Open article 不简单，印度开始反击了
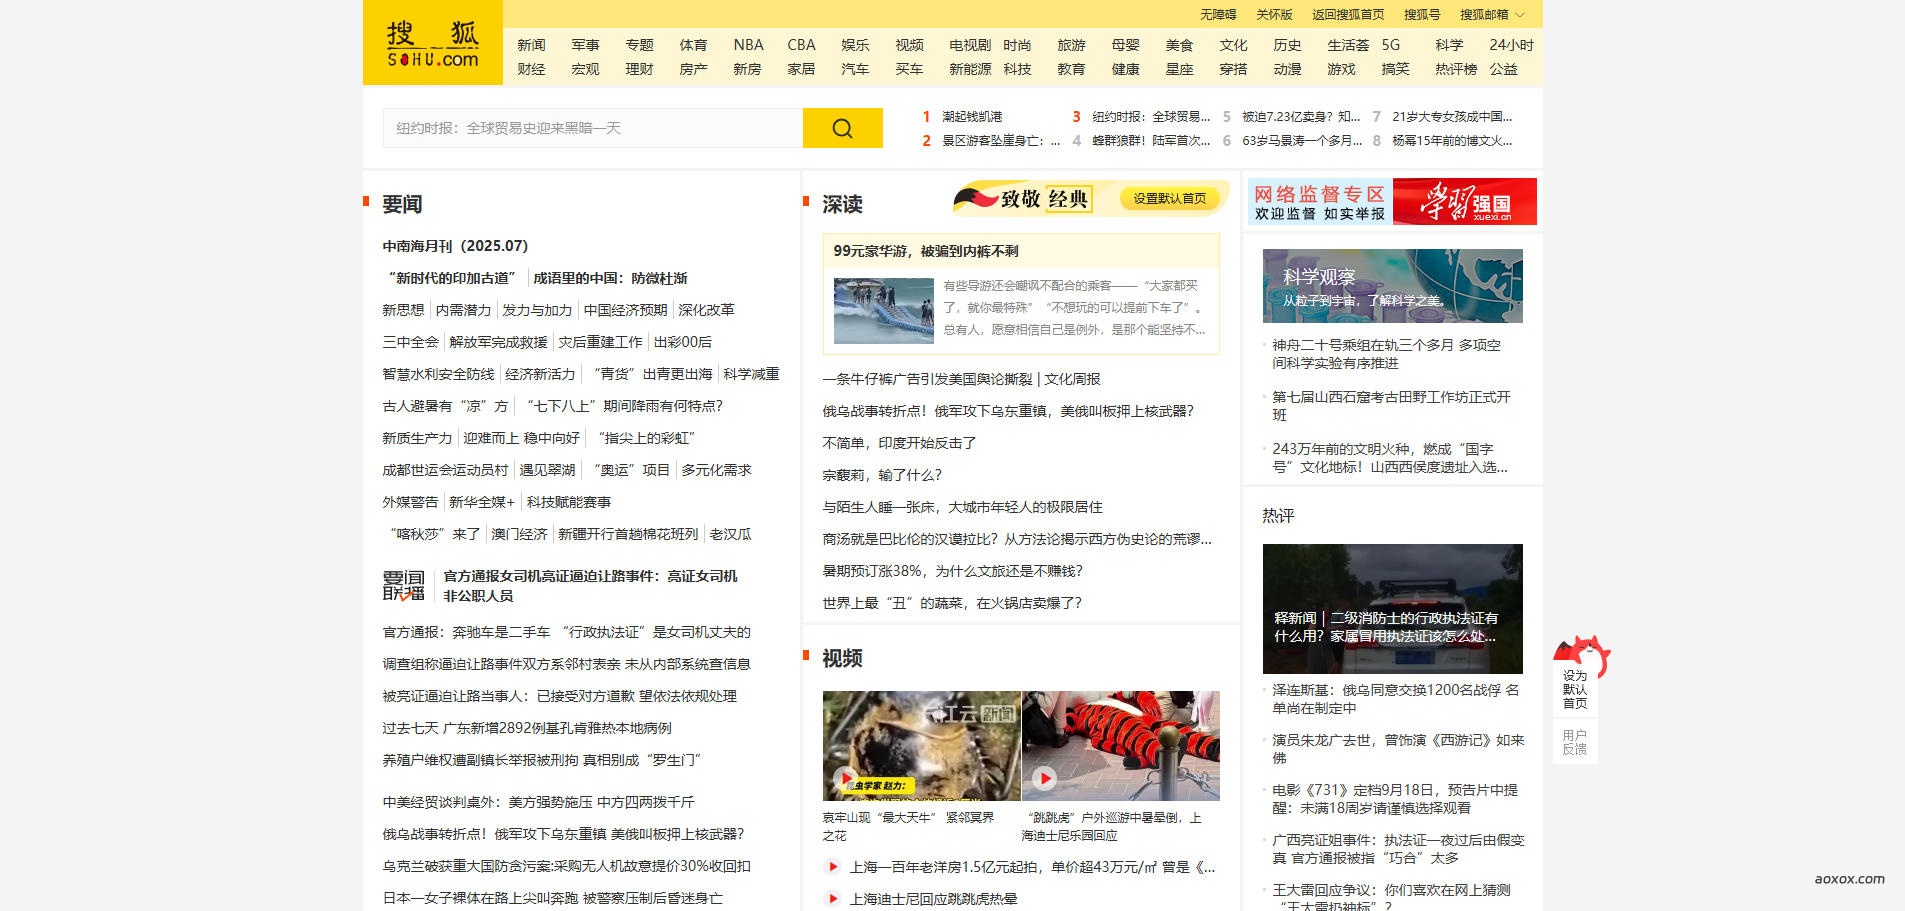This screenshot has width=1905, height=911. (x=899, y=443)
